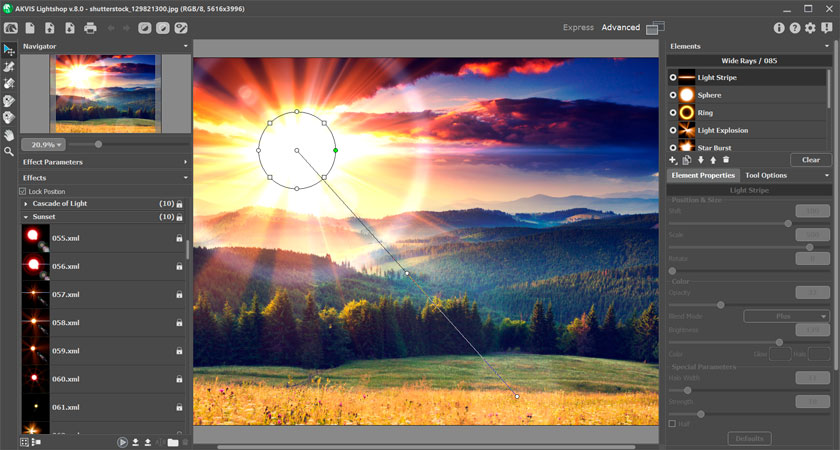Viewport: 840px width, 450px height.
Task: Duplicate the selected element icon
Action: (x=687, y=160)
